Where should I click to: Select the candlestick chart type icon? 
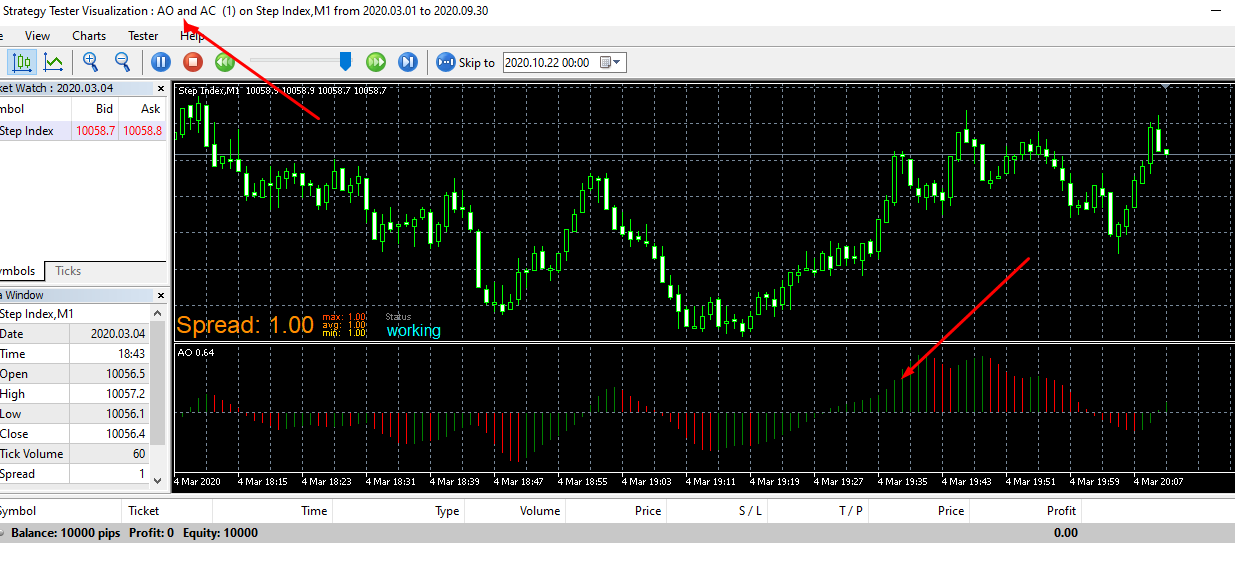(x=22, y=62)
